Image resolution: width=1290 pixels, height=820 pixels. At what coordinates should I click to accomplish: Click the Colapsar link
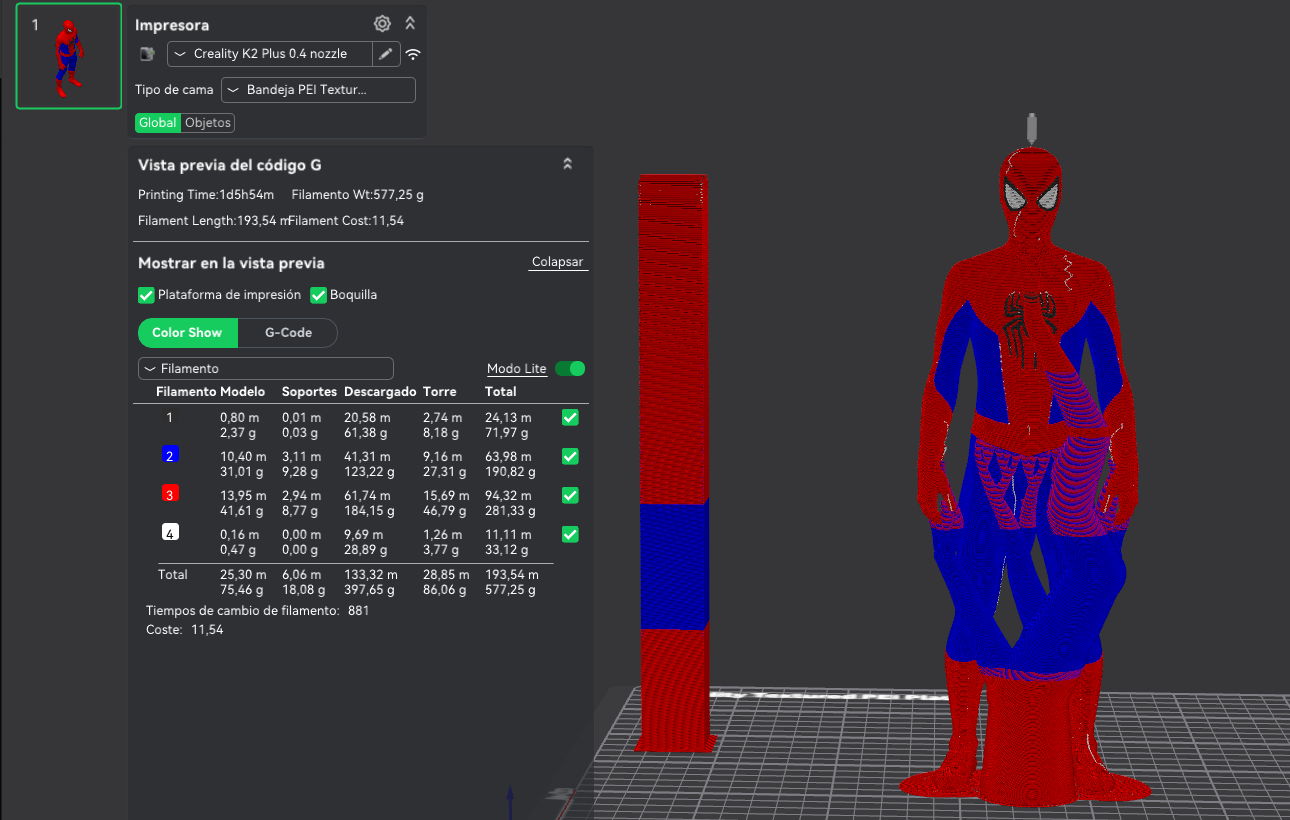[x=557, y=262]
